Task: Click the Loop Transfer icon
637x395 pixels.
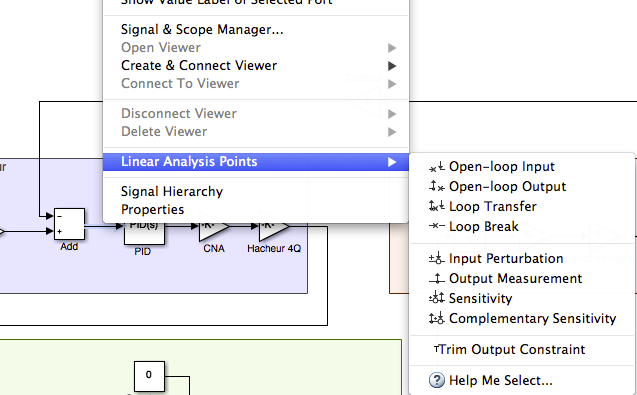Action: pyautogui.click(x=437, y=206)
